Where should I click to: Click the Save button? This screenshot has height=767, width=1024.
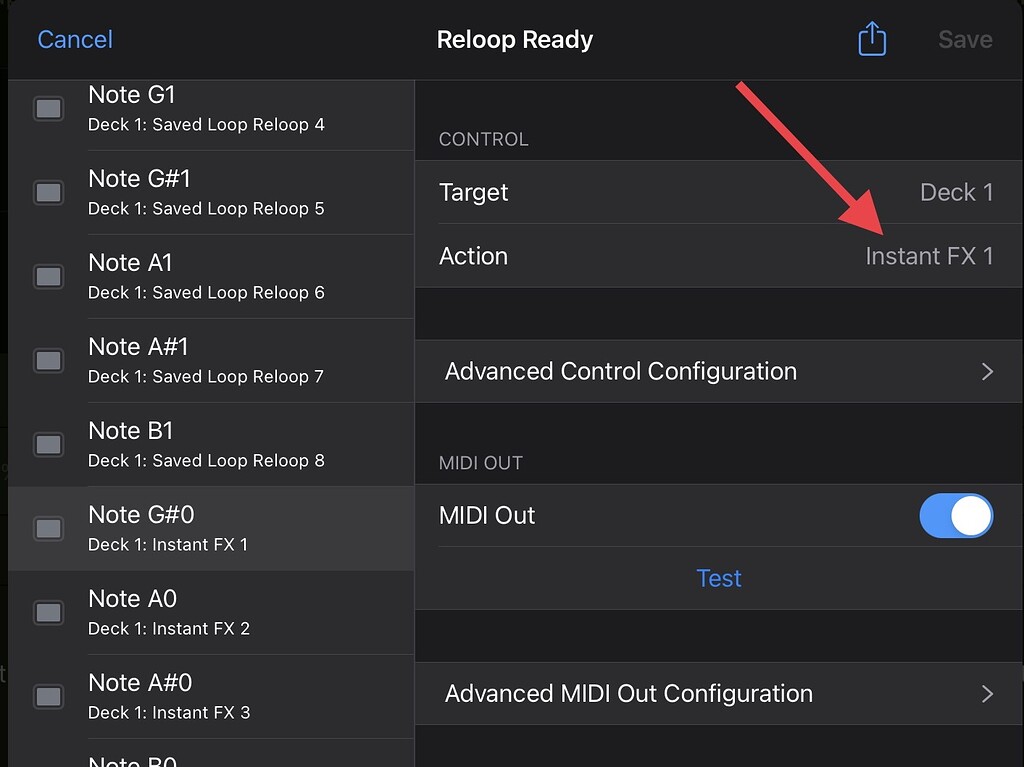tap(964, 40)
